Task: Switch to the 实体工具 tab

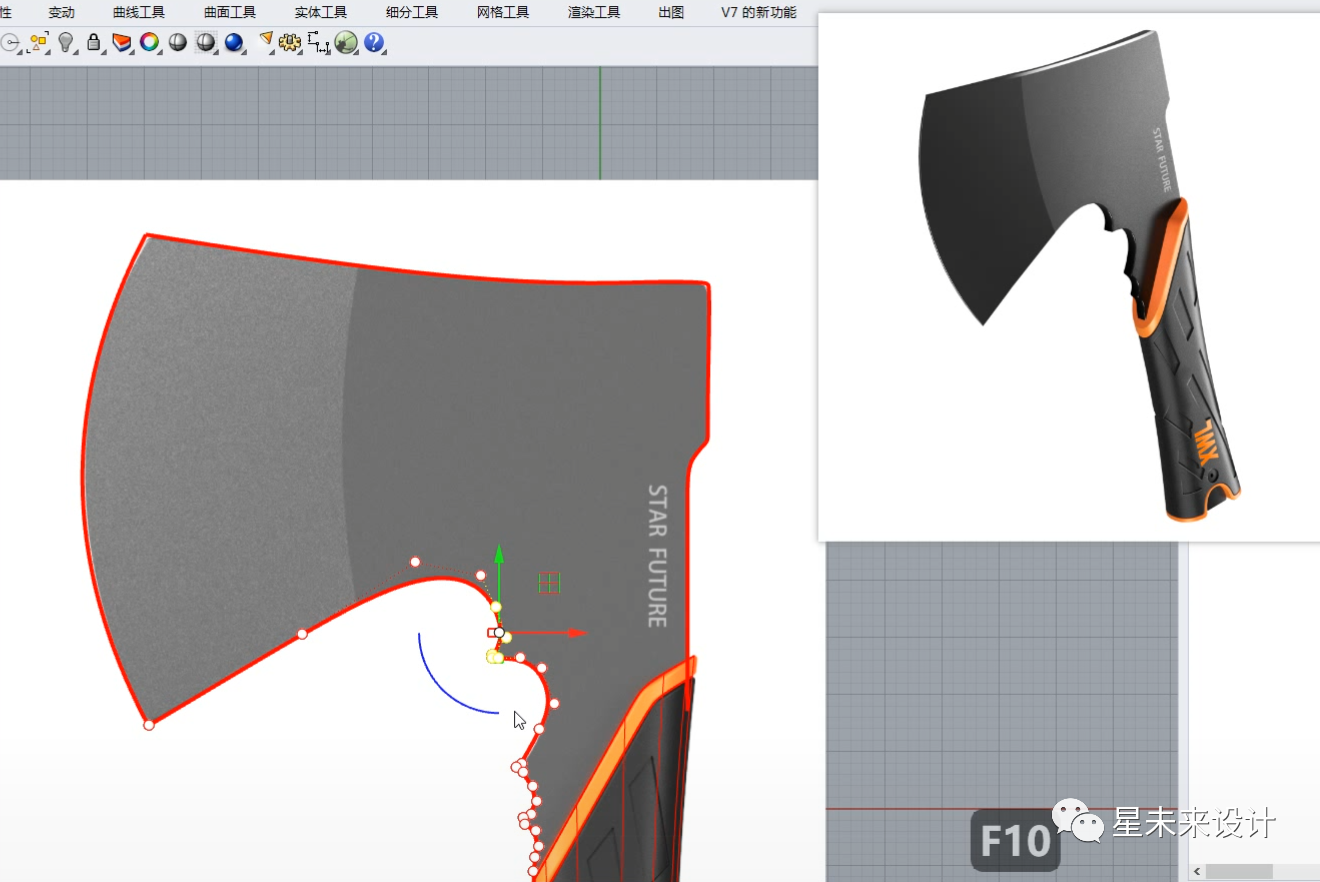Action: tap(321, 12)
